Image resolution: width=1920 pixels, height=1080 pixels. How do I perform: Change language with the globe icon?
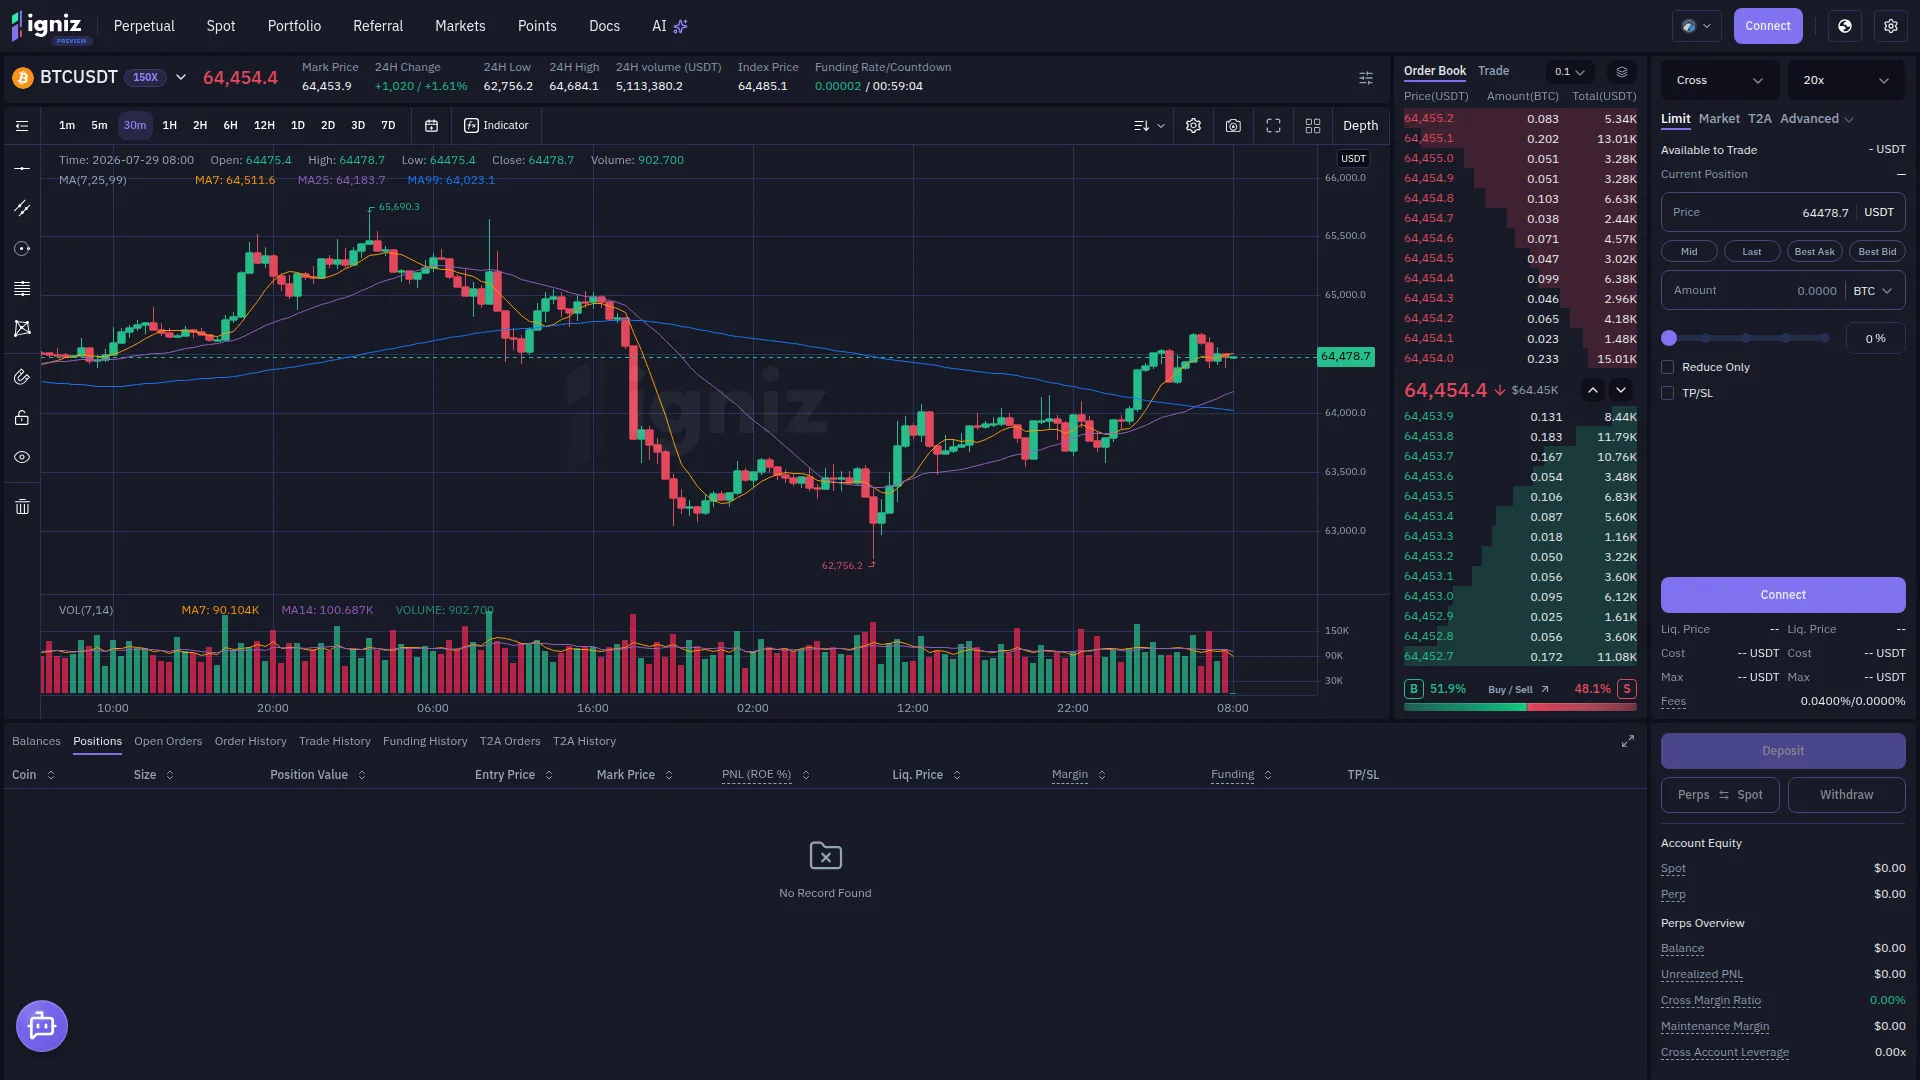[1845, 26]
